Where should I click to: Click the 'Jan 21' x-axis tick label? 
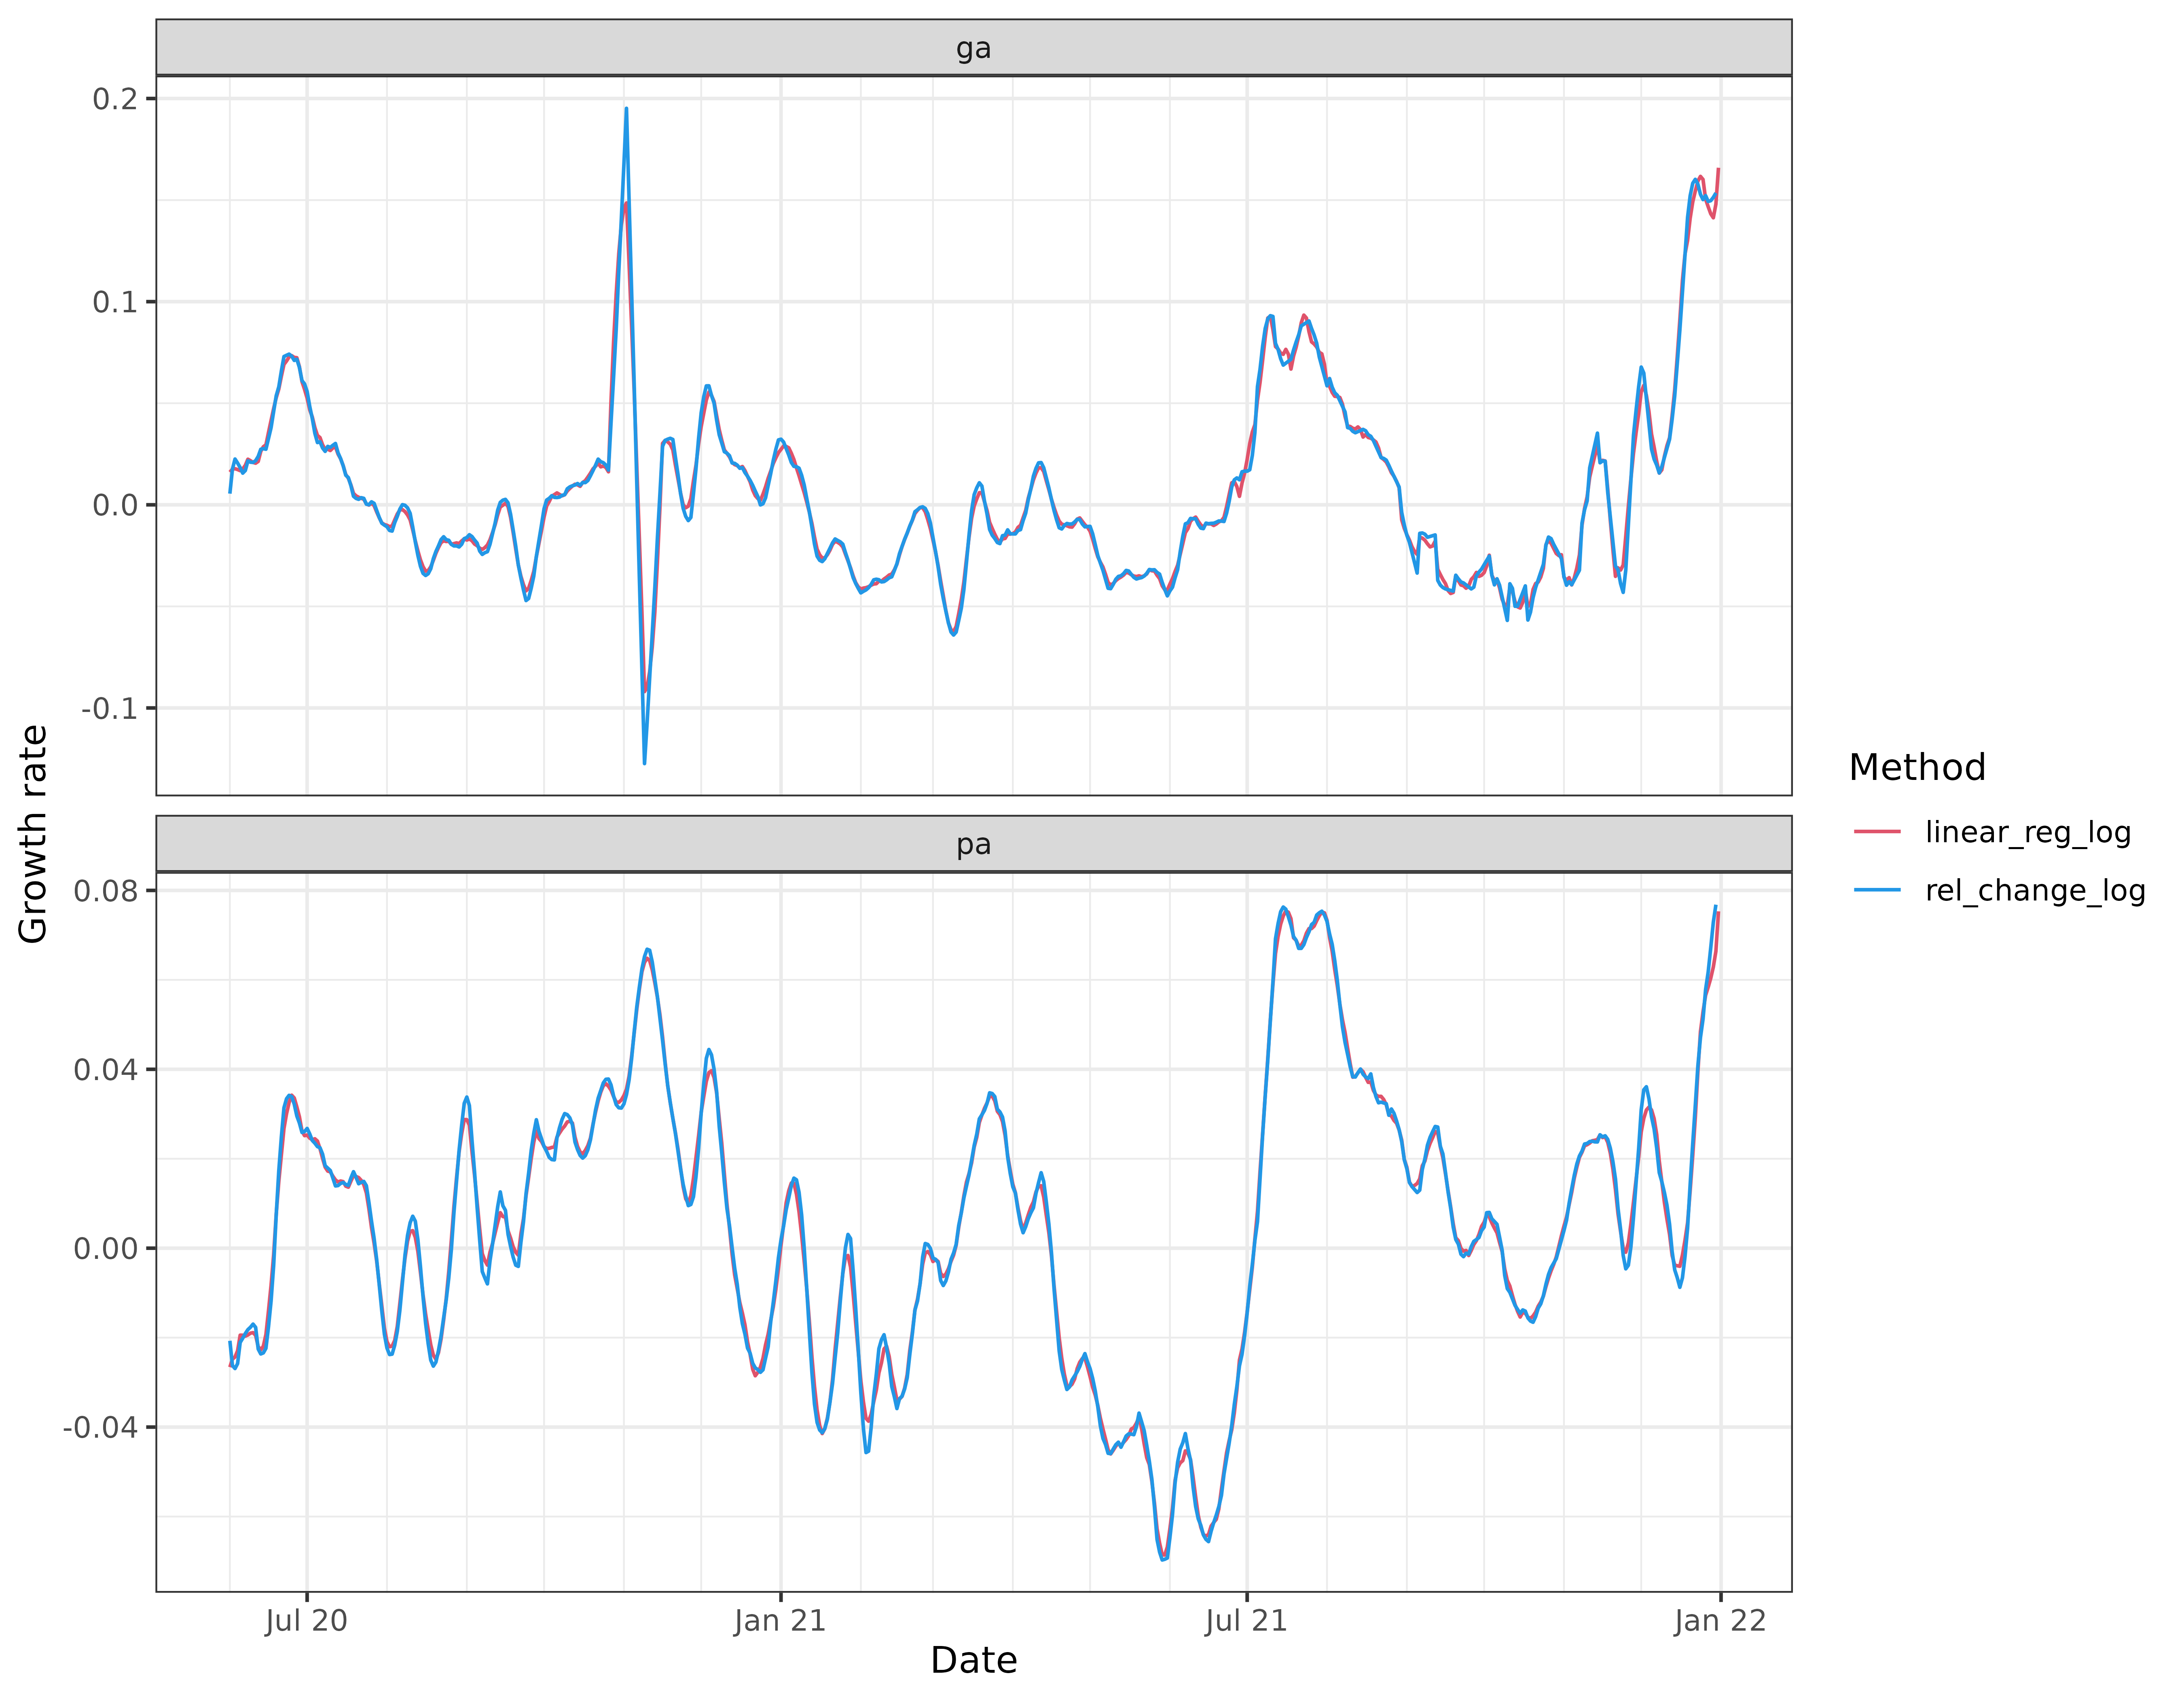780,1621
